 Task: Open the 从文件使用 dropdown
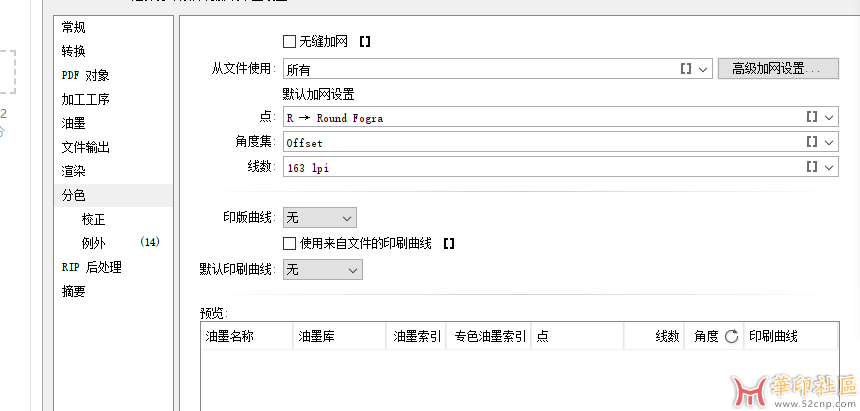click(704, 69)
